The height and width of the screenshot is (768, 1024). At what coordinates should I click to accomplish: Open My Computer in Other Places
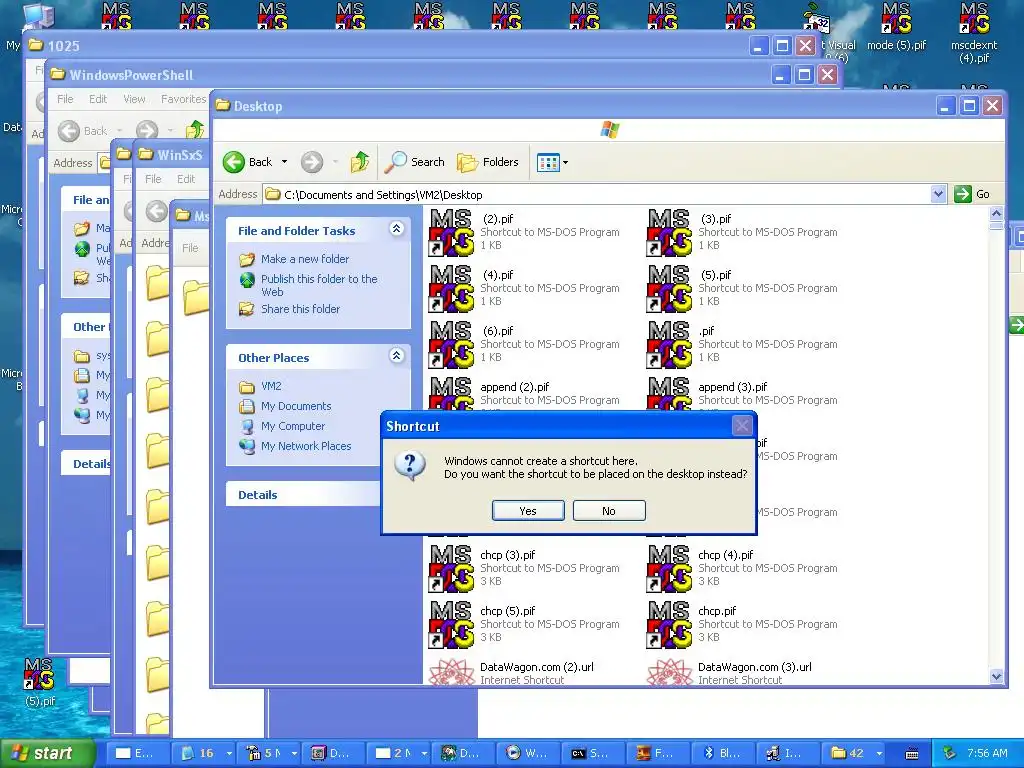click(293, 426)
